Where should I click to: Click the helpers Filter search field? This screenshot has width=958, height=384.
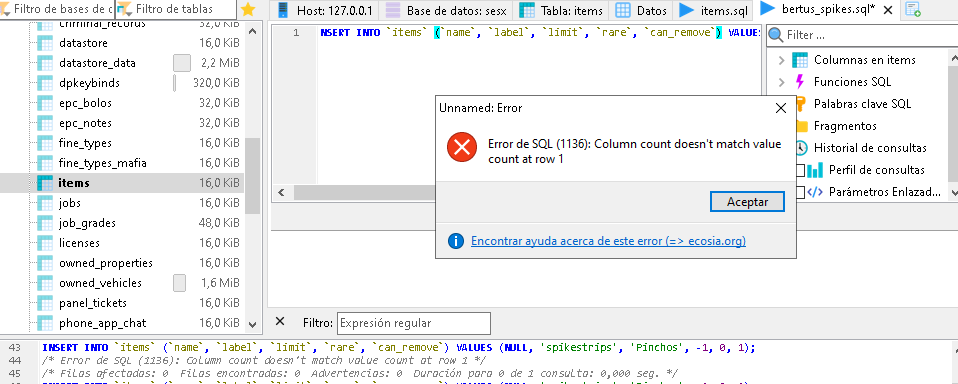pos(862,35)
